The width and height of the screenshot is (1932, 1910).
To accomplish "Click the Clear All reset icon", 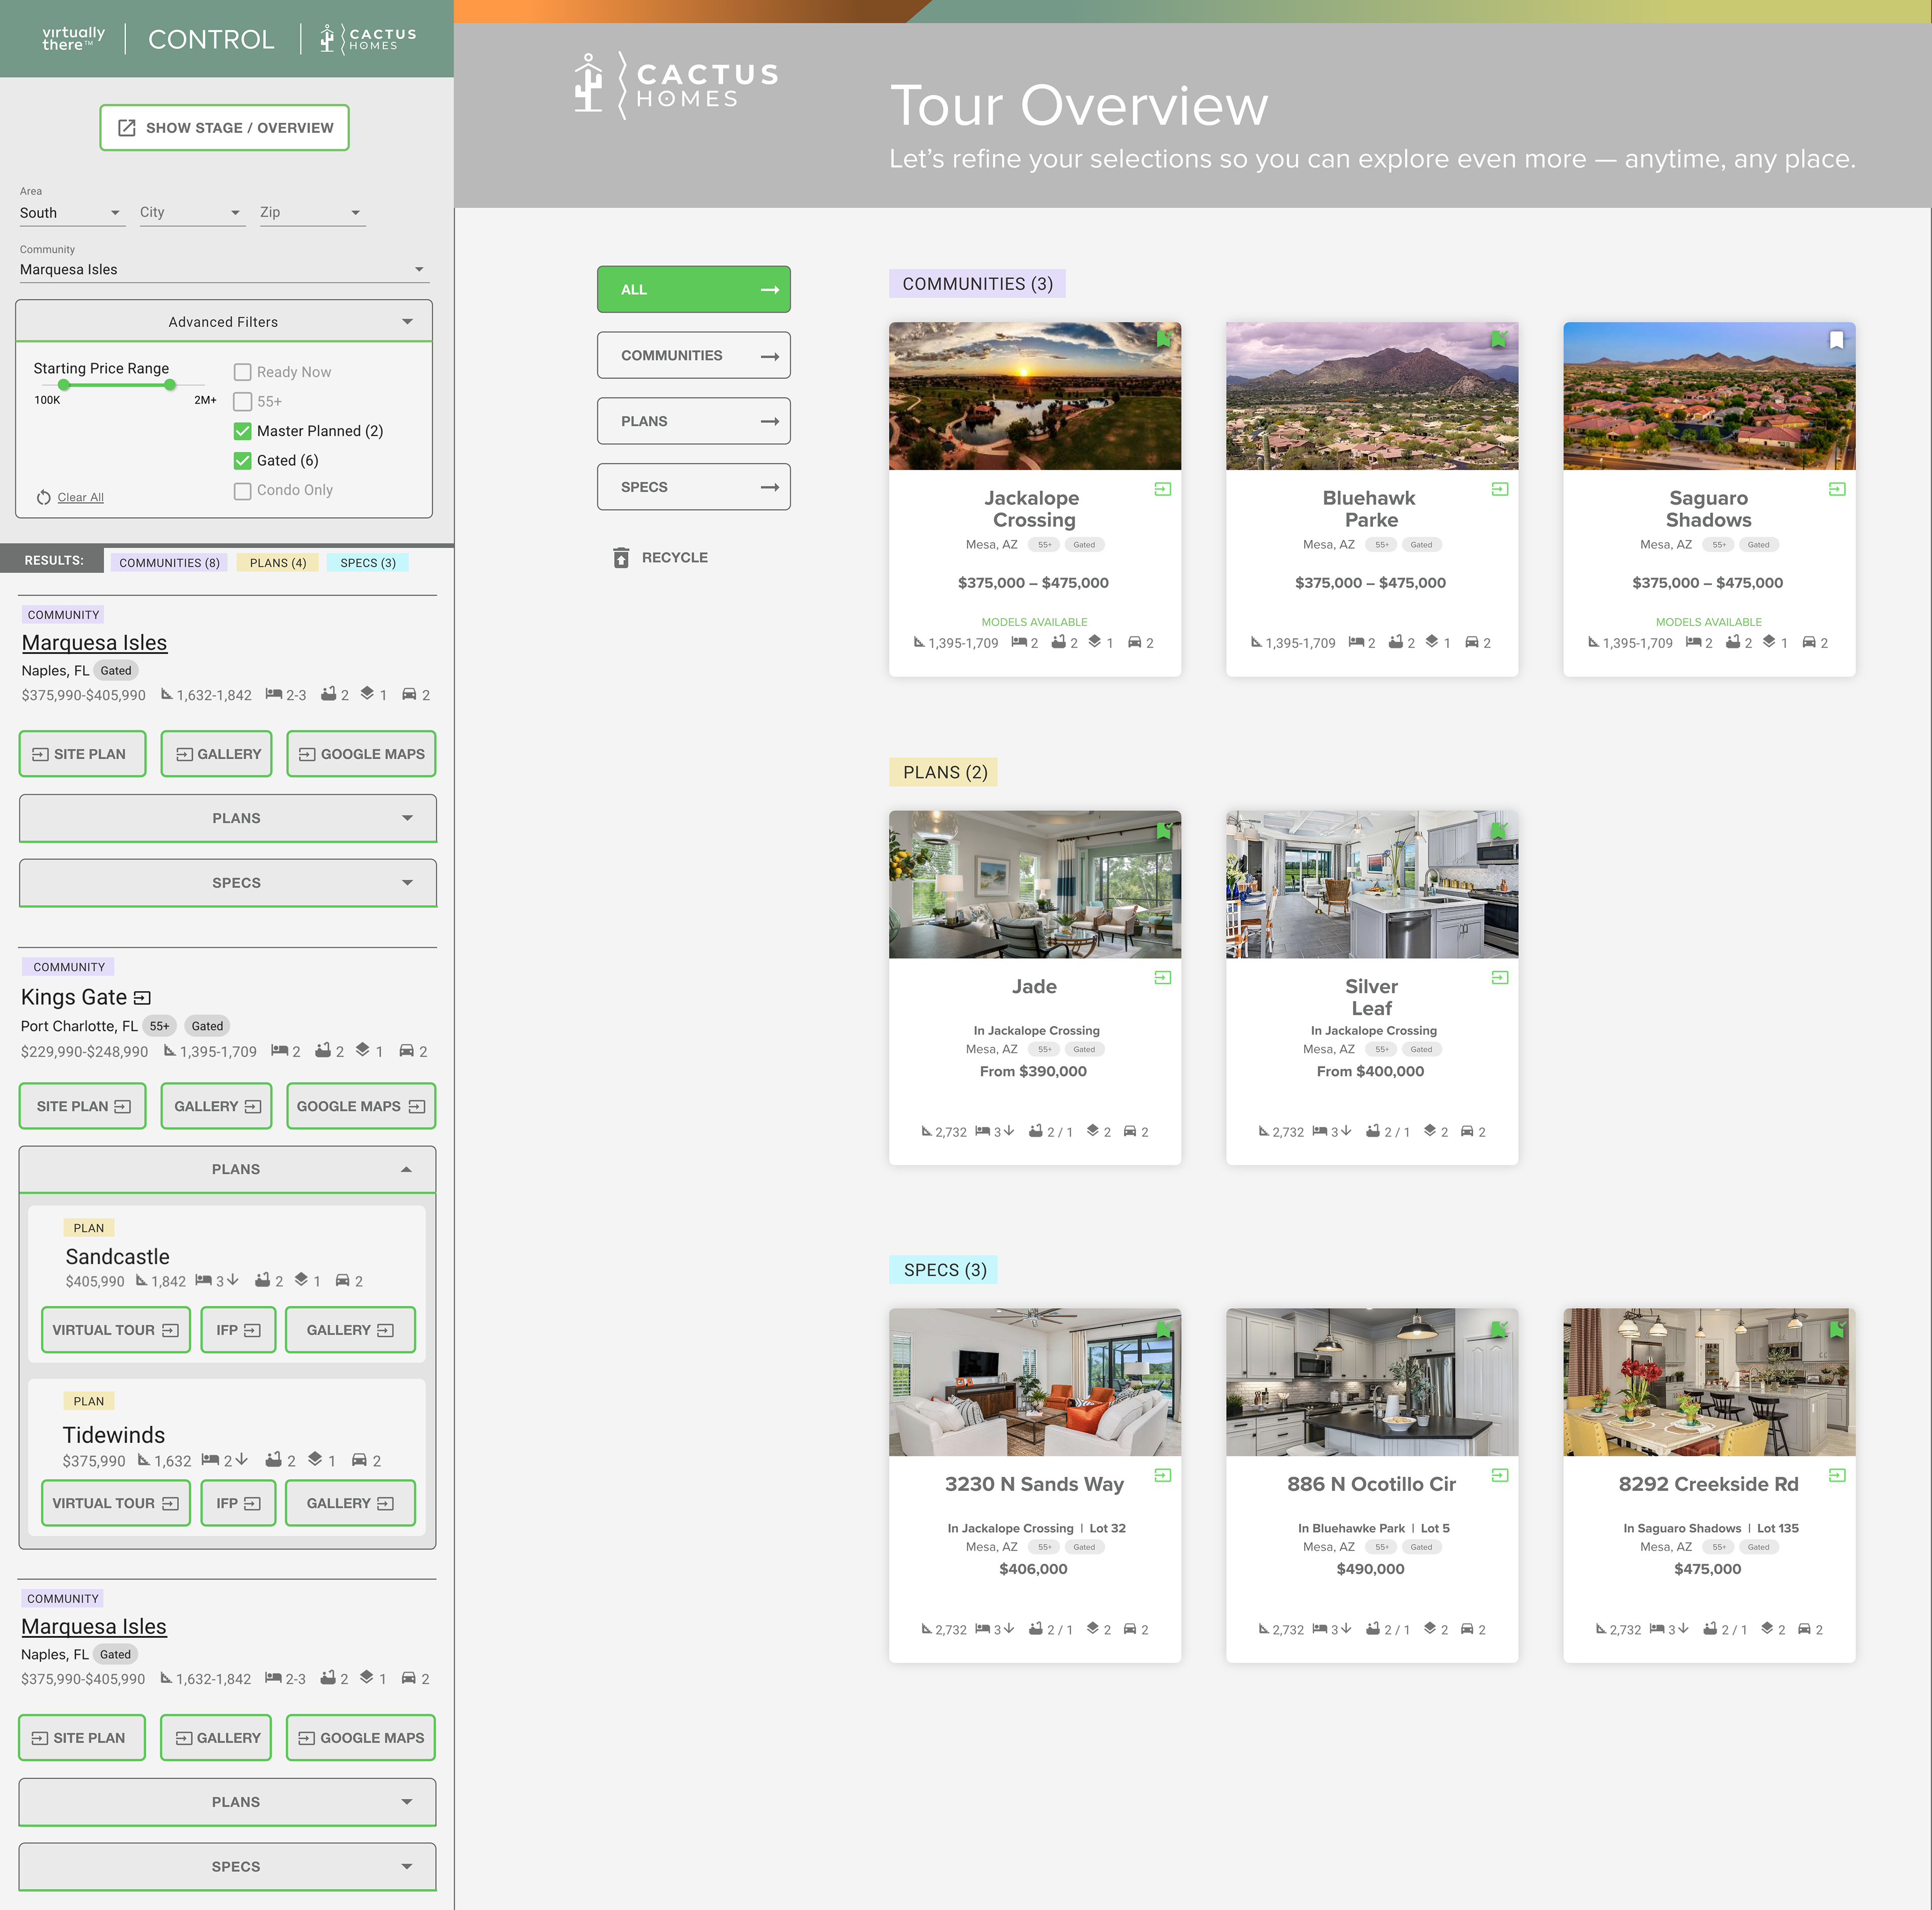I will coord(44,497).
